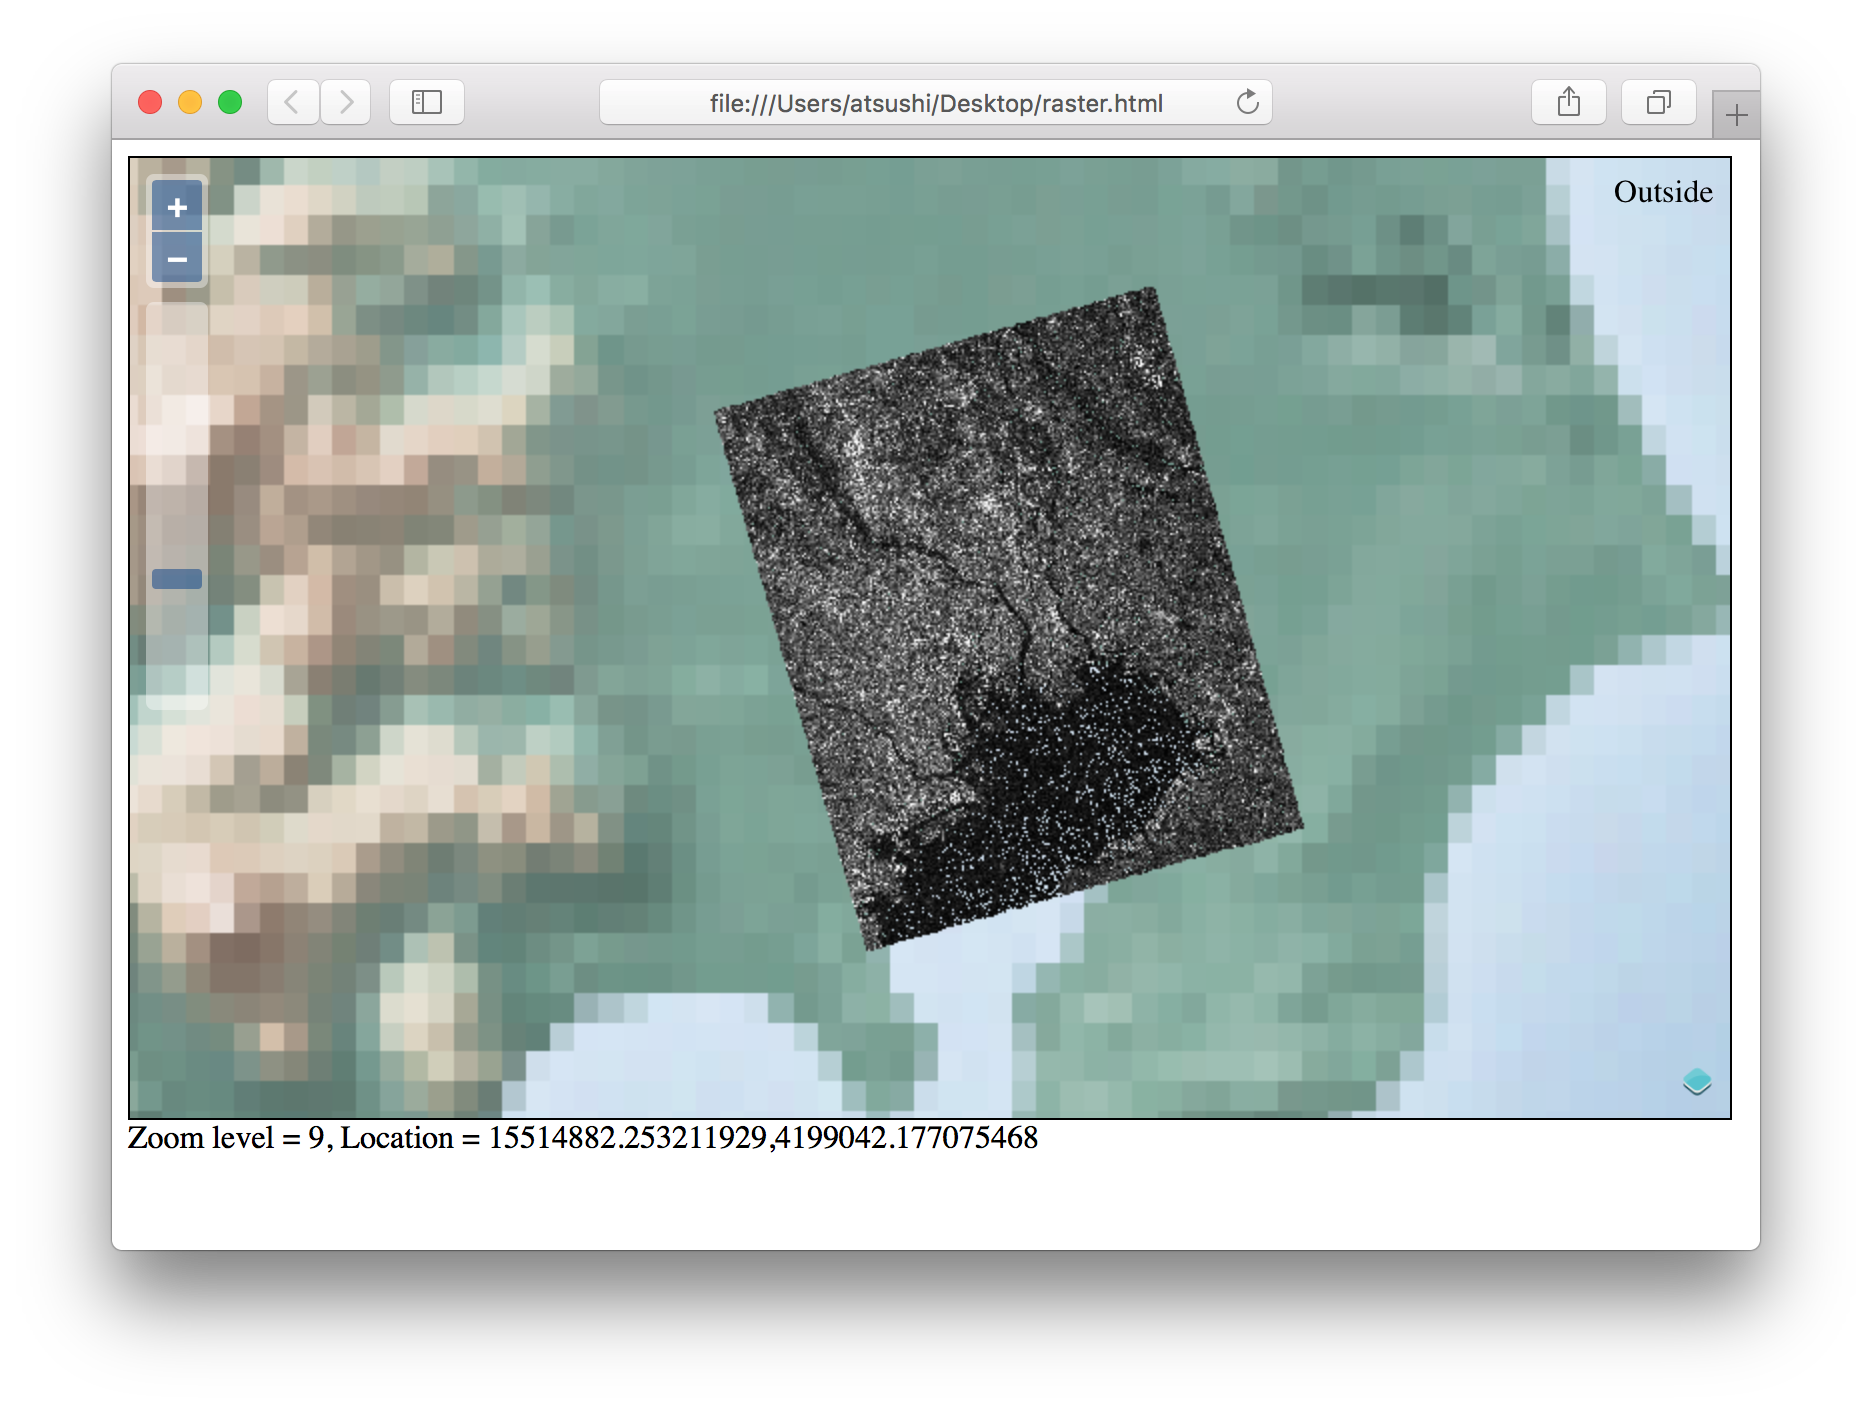Image resolution: width=1872 pixels, height=1410 pixels.
Task: Toggle the Safari sidebar
Action: click(x=427, y=102)
